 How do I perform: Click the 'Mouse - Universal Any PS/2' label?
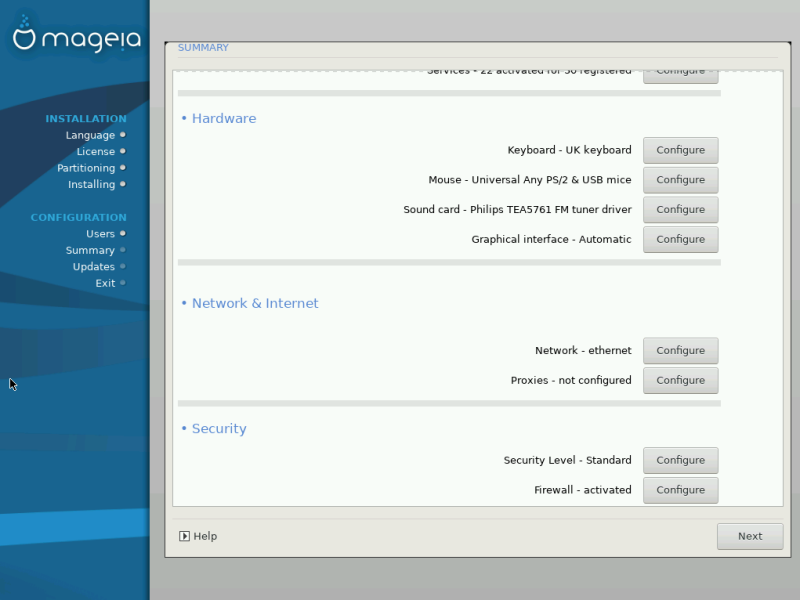(530, 180)
